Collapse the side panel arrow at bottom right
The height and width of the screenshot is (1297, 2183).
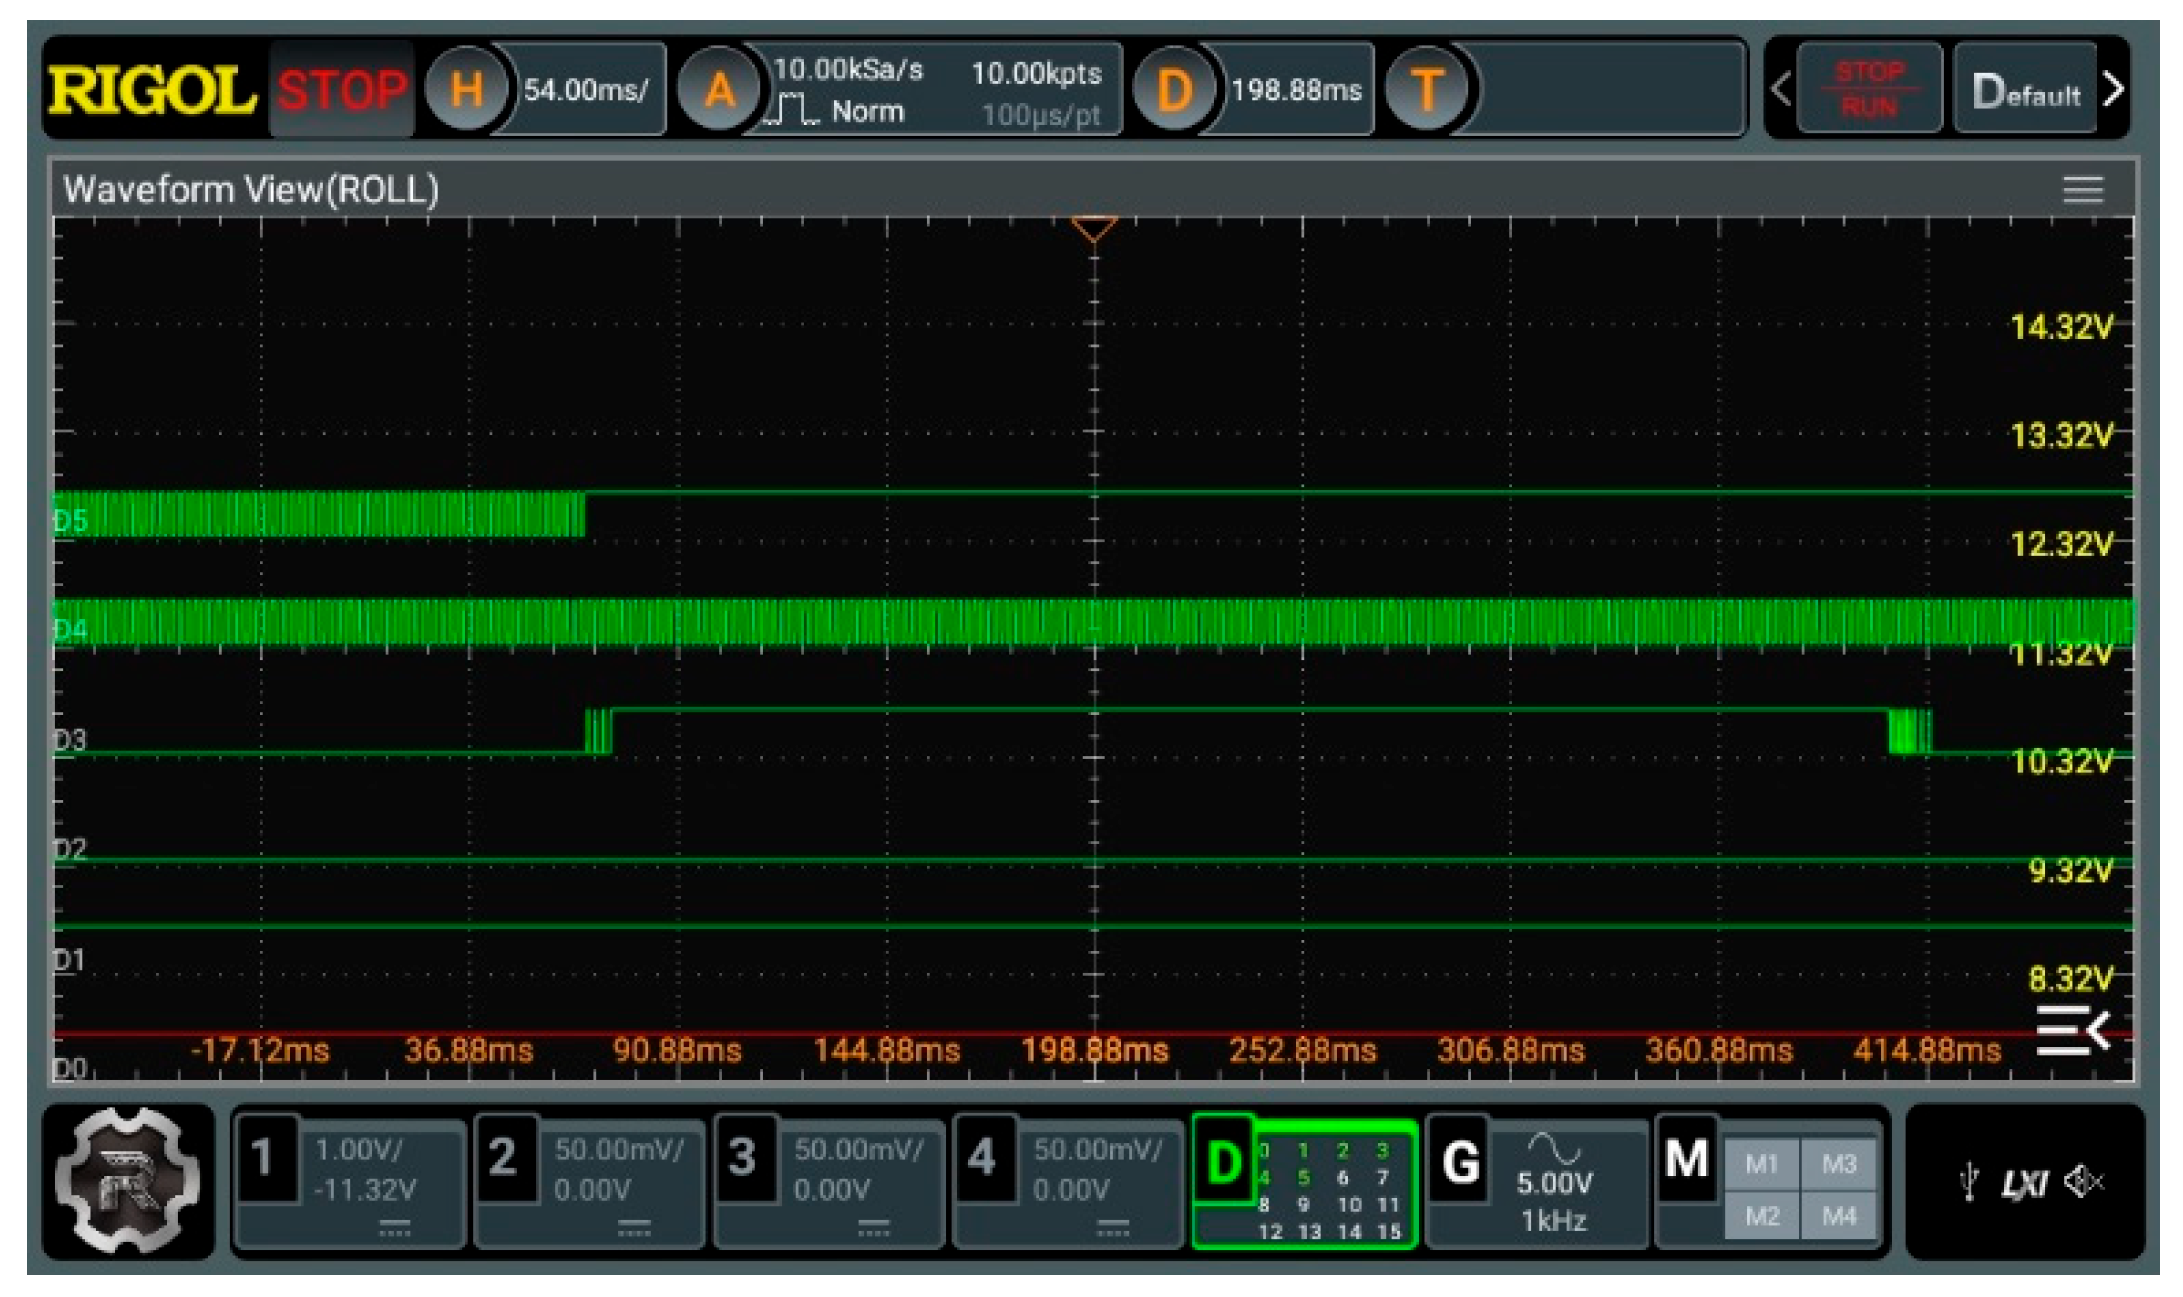coord(2073,1030)
